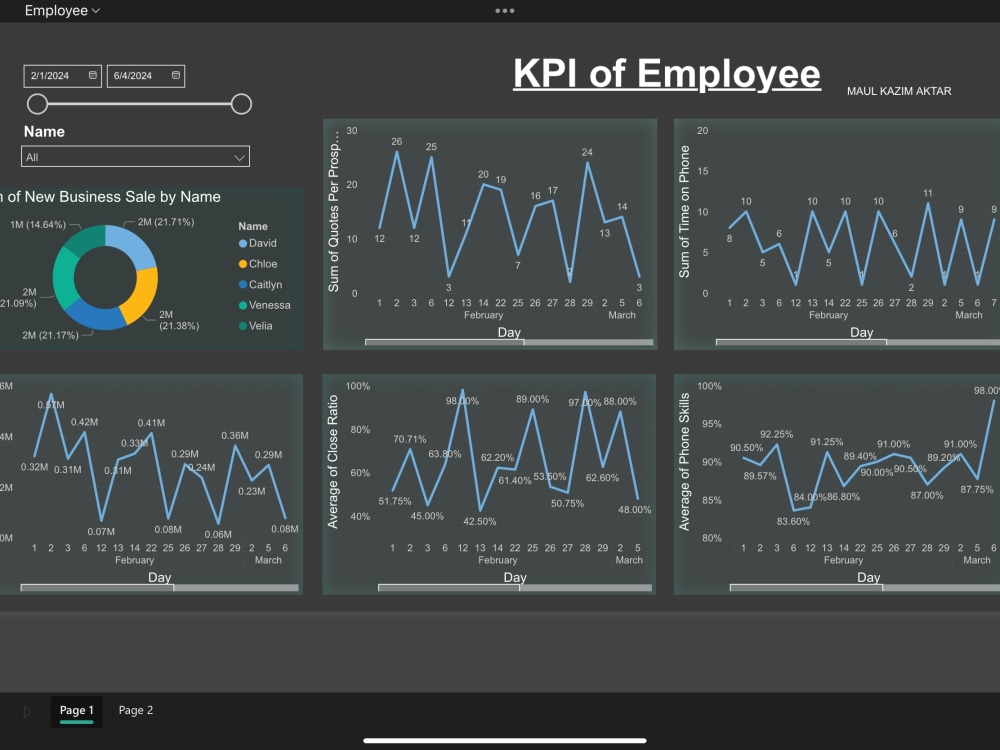Click the 2/1/2024 date input field
The width and height of the screenshot is (1000, 750).
tap(55, 75)
